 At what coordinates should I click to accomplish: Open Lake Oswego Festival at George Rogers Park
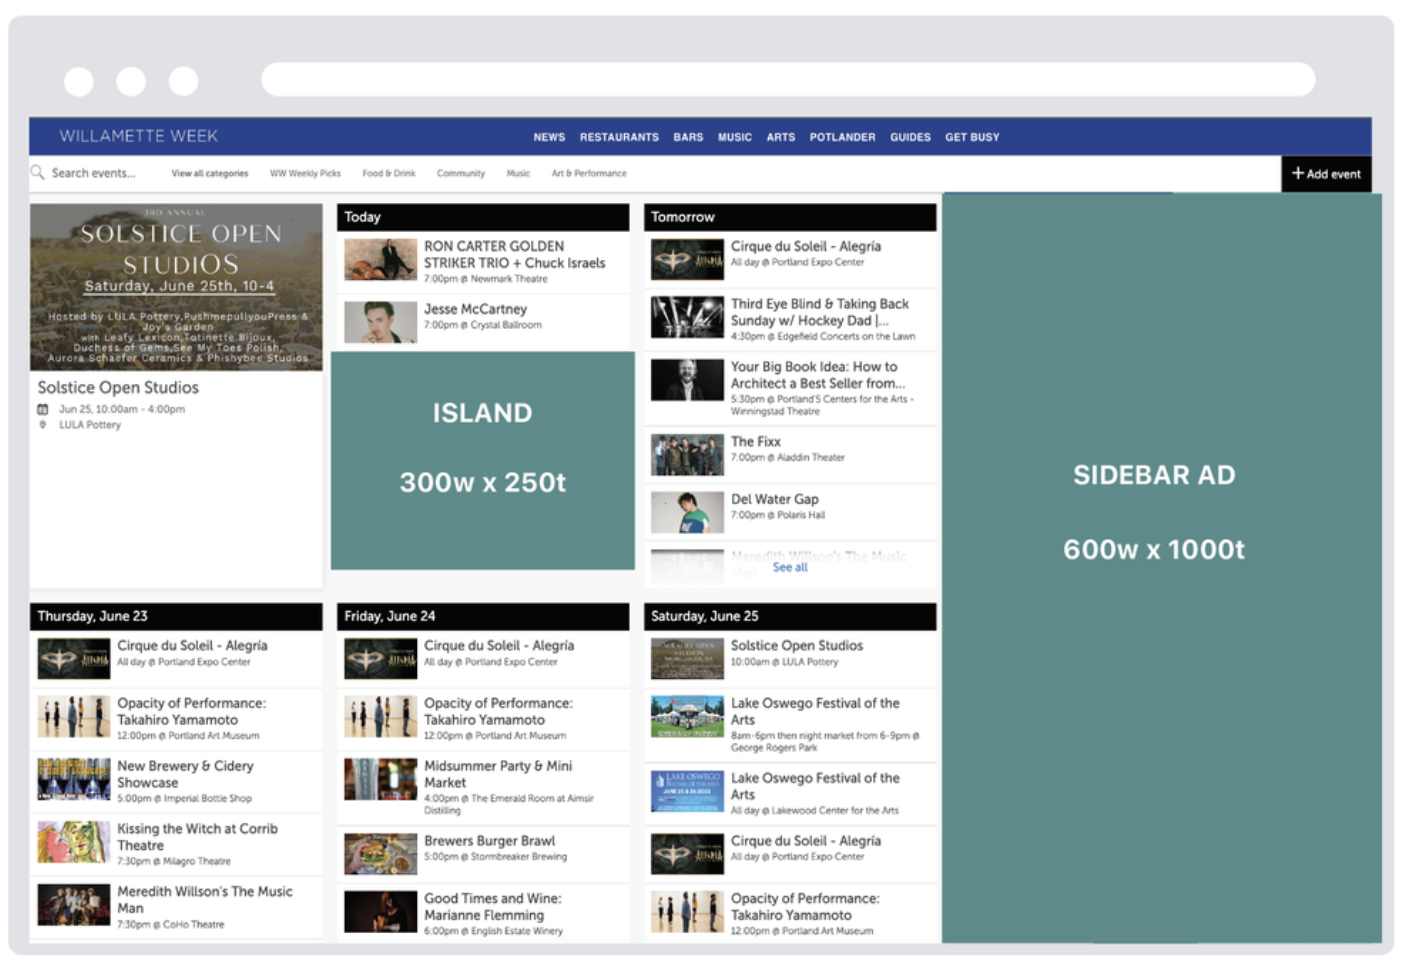coord(815,711)
